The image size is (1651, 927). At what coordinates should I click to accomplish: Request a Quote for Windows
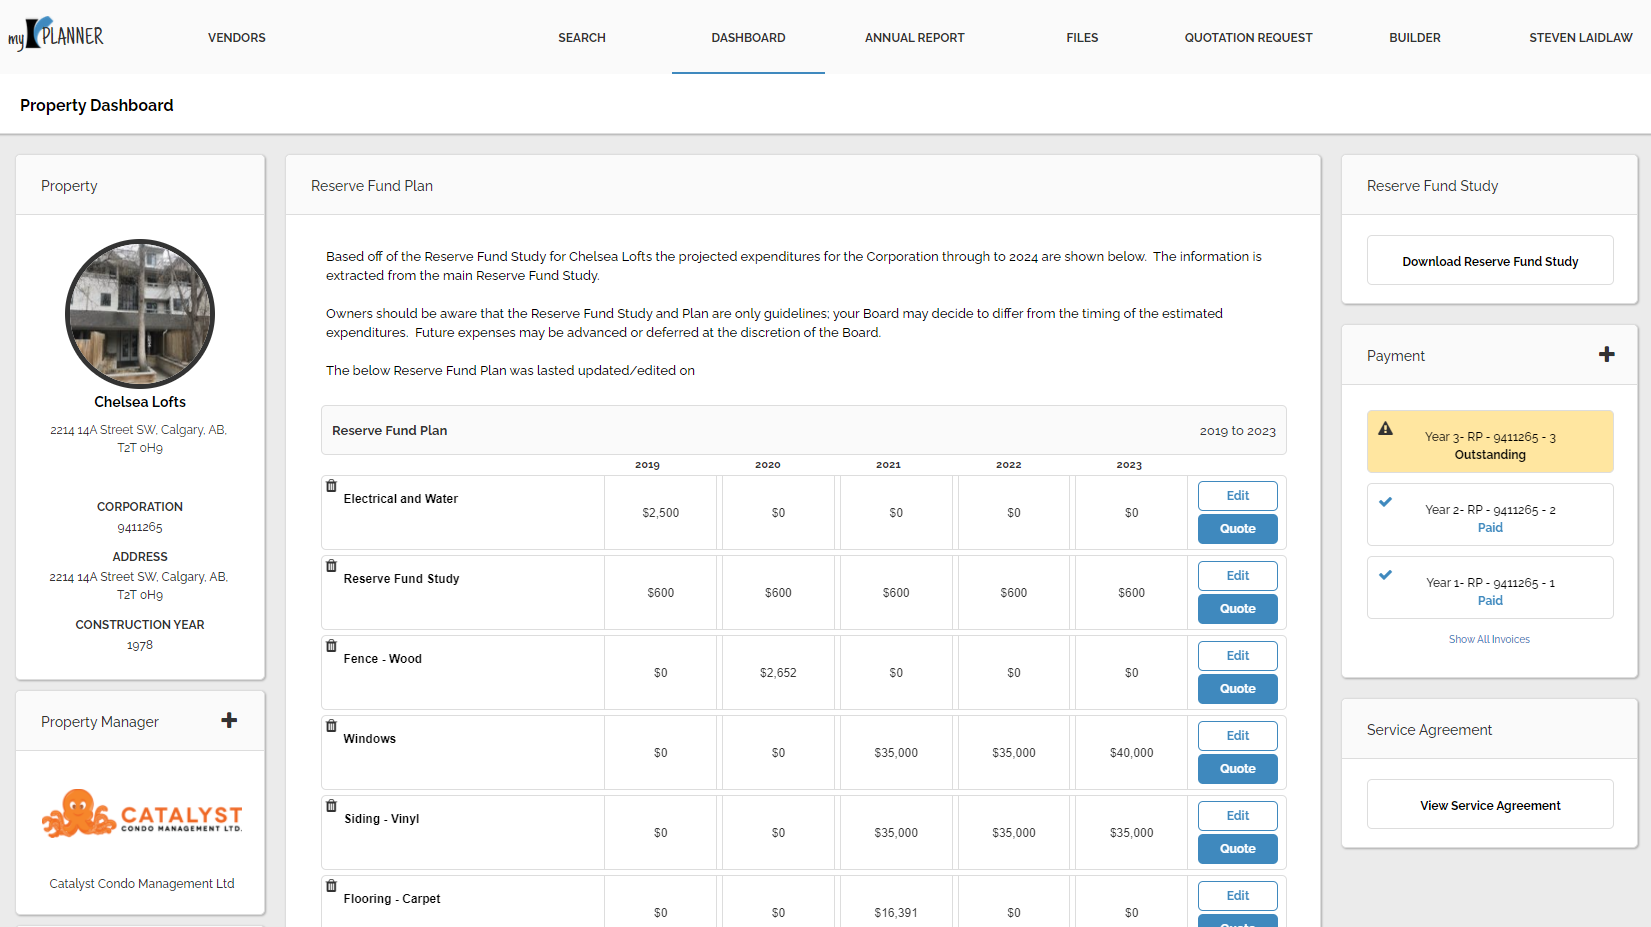[x=1237, y=769]
